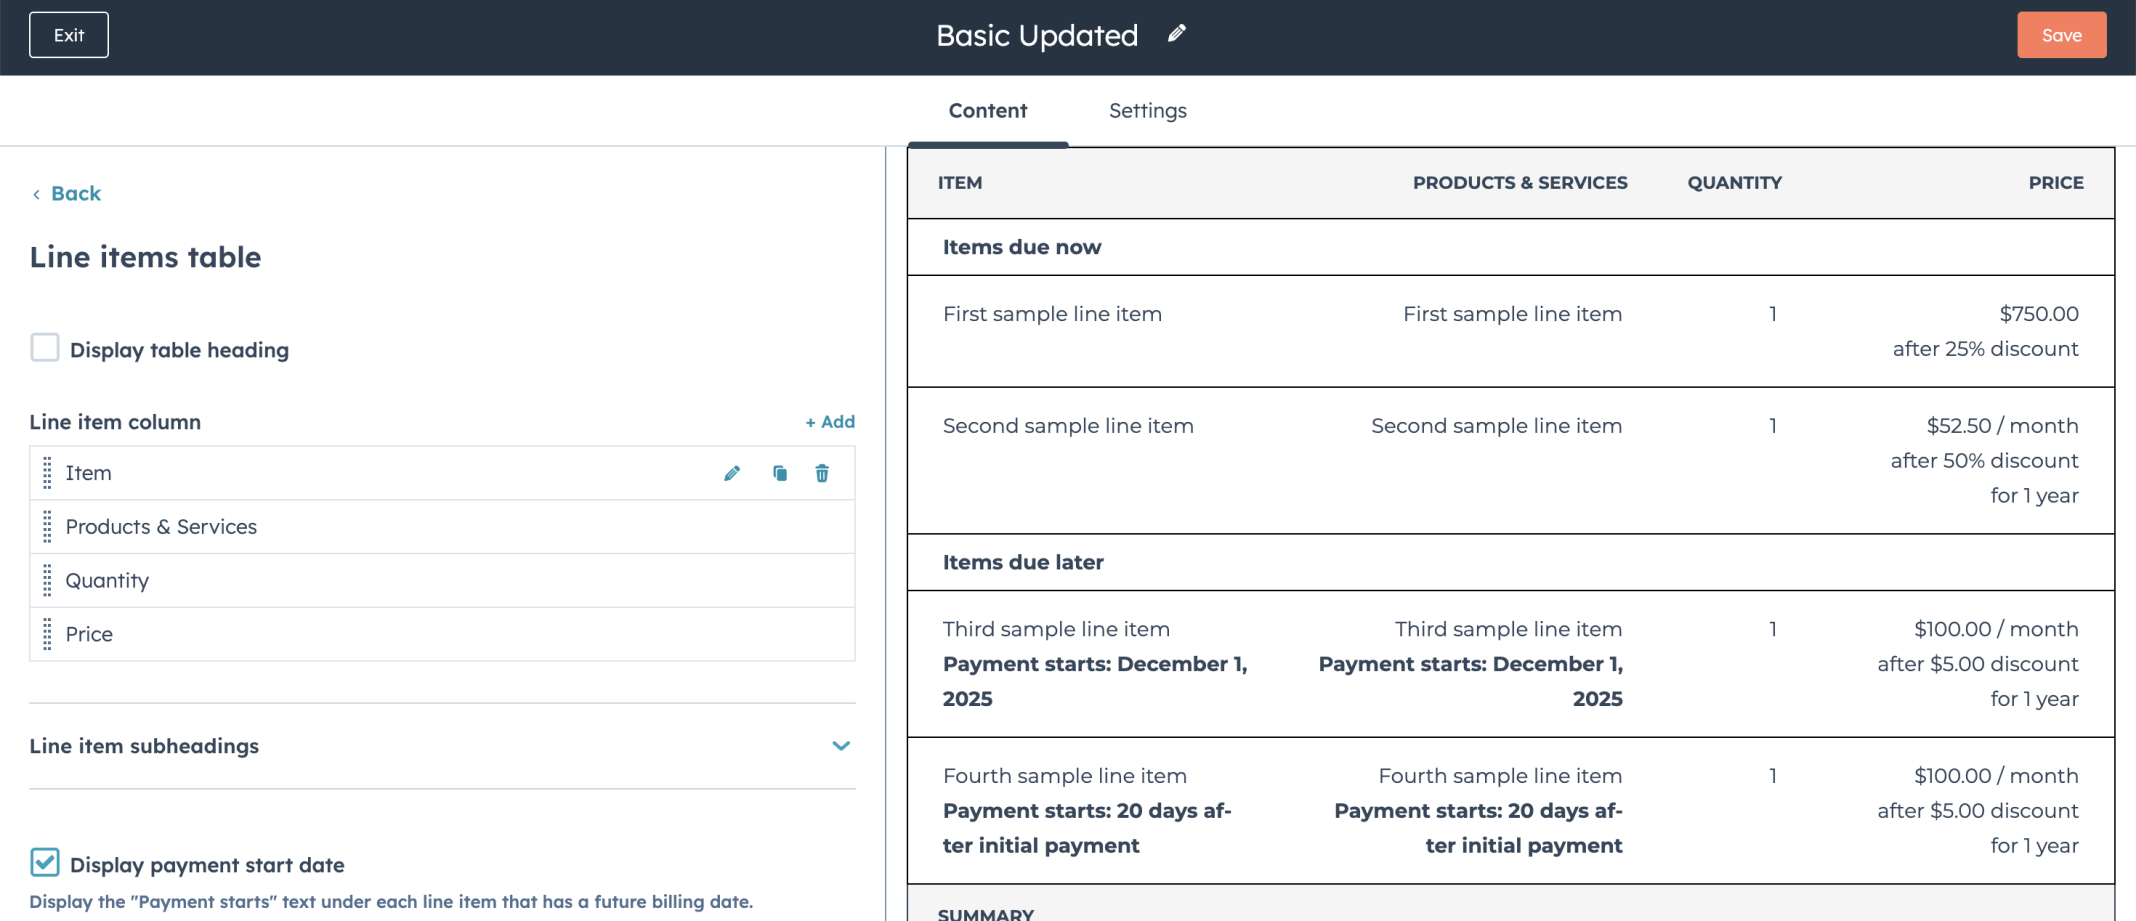Viewport: 2136px width, 921px height.
Task: Uncheck Display payment start date
Action: (x=45, y=862)
